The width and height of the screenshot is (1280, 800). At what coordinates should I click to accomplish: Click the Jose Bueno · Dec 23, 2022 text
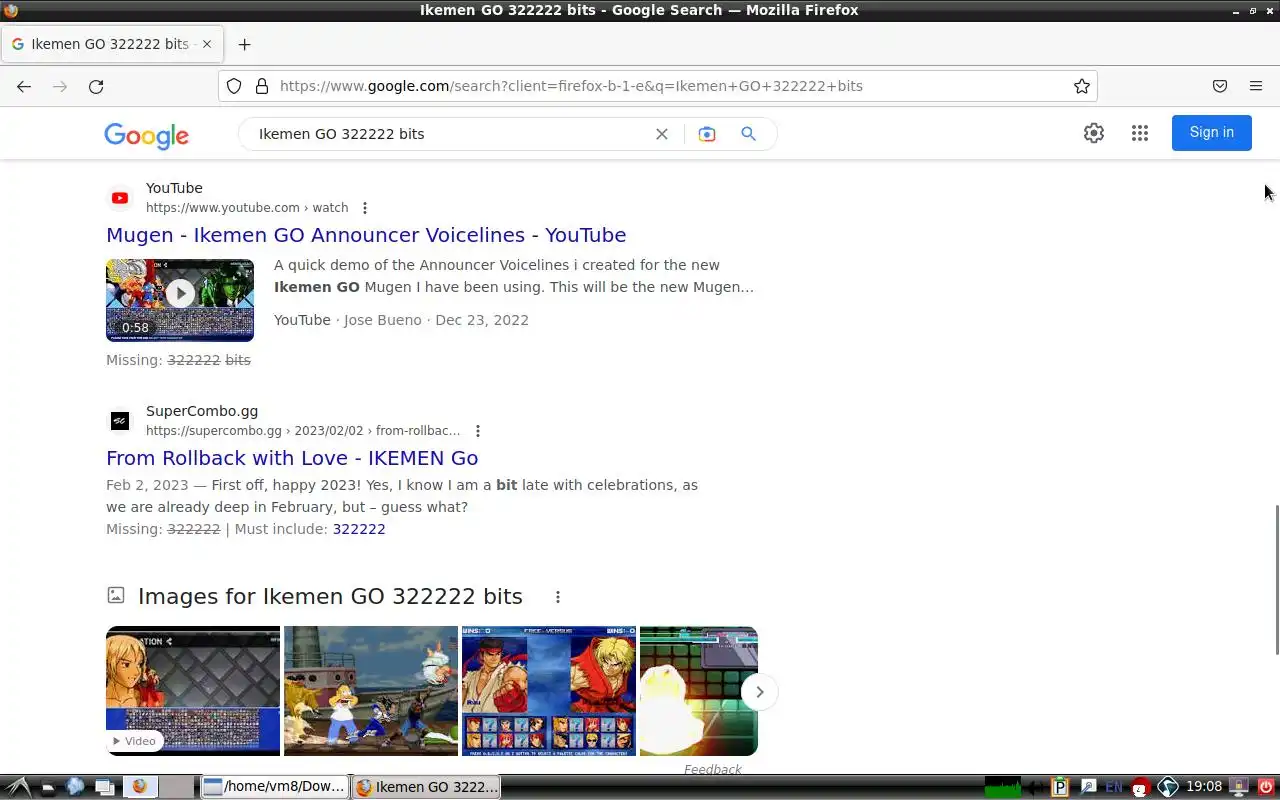click(436, 320)
